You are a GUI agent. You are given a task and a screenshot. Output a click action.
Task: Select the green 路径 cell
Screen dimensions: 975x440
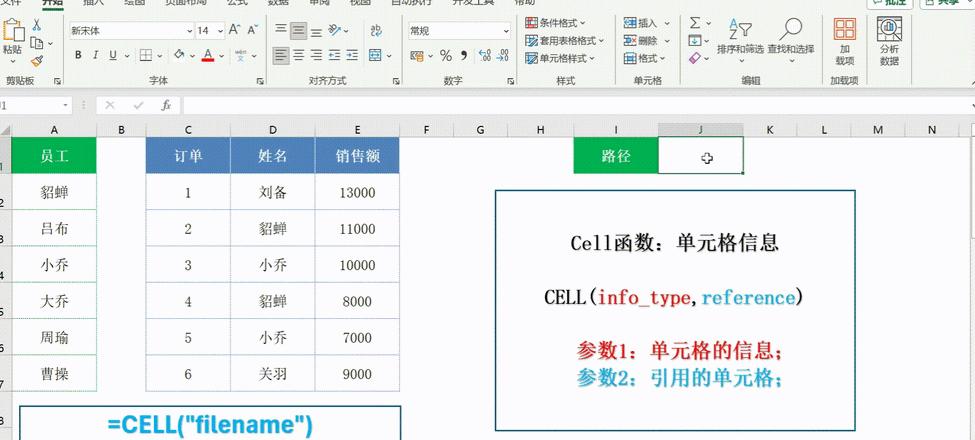click(616, 155)
